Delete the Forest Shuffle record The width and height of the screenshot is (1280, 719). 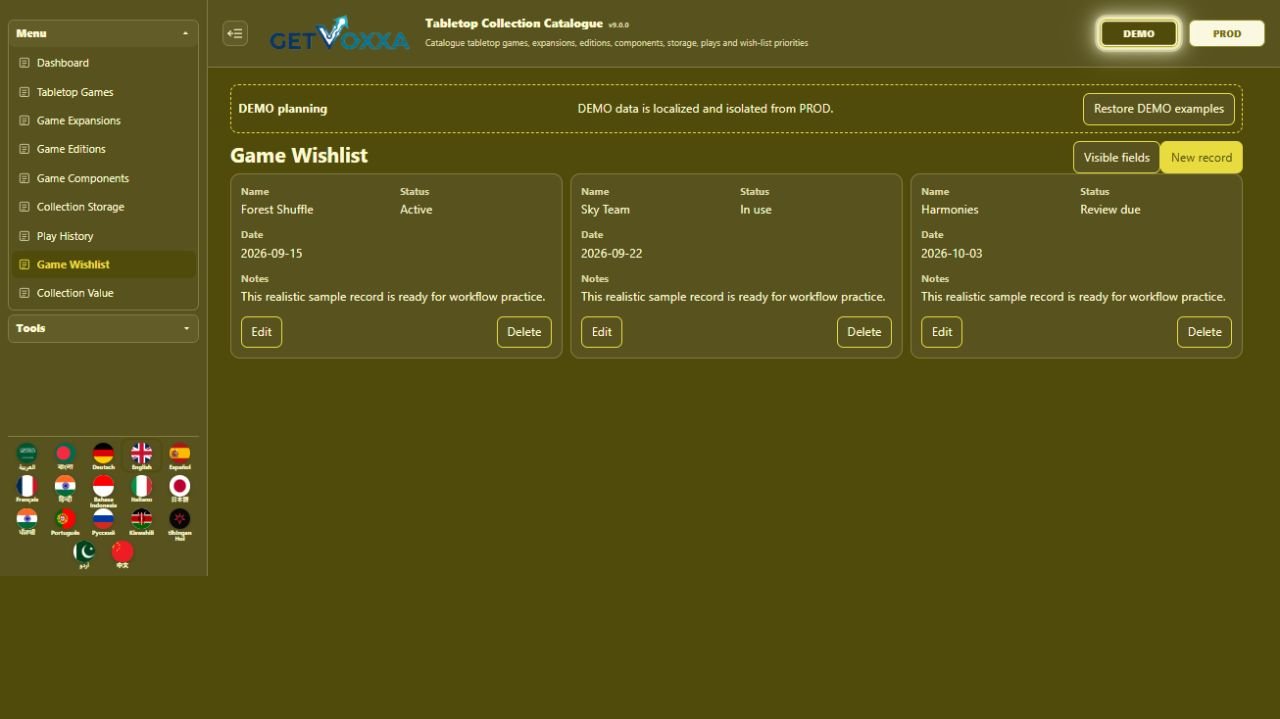coord(524,332)
